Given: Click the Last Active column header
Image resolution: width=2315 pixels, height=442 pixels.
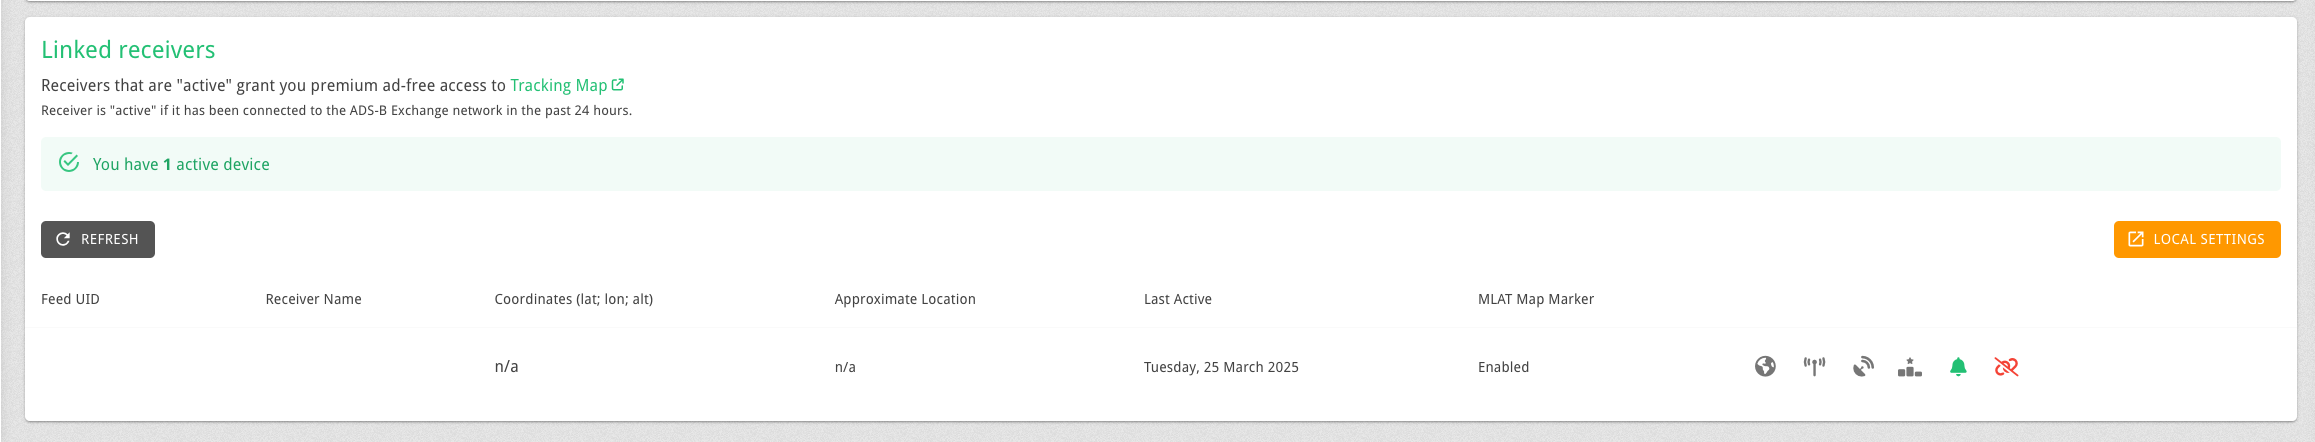Looking at the screenshot, I should coord(1177,299).
